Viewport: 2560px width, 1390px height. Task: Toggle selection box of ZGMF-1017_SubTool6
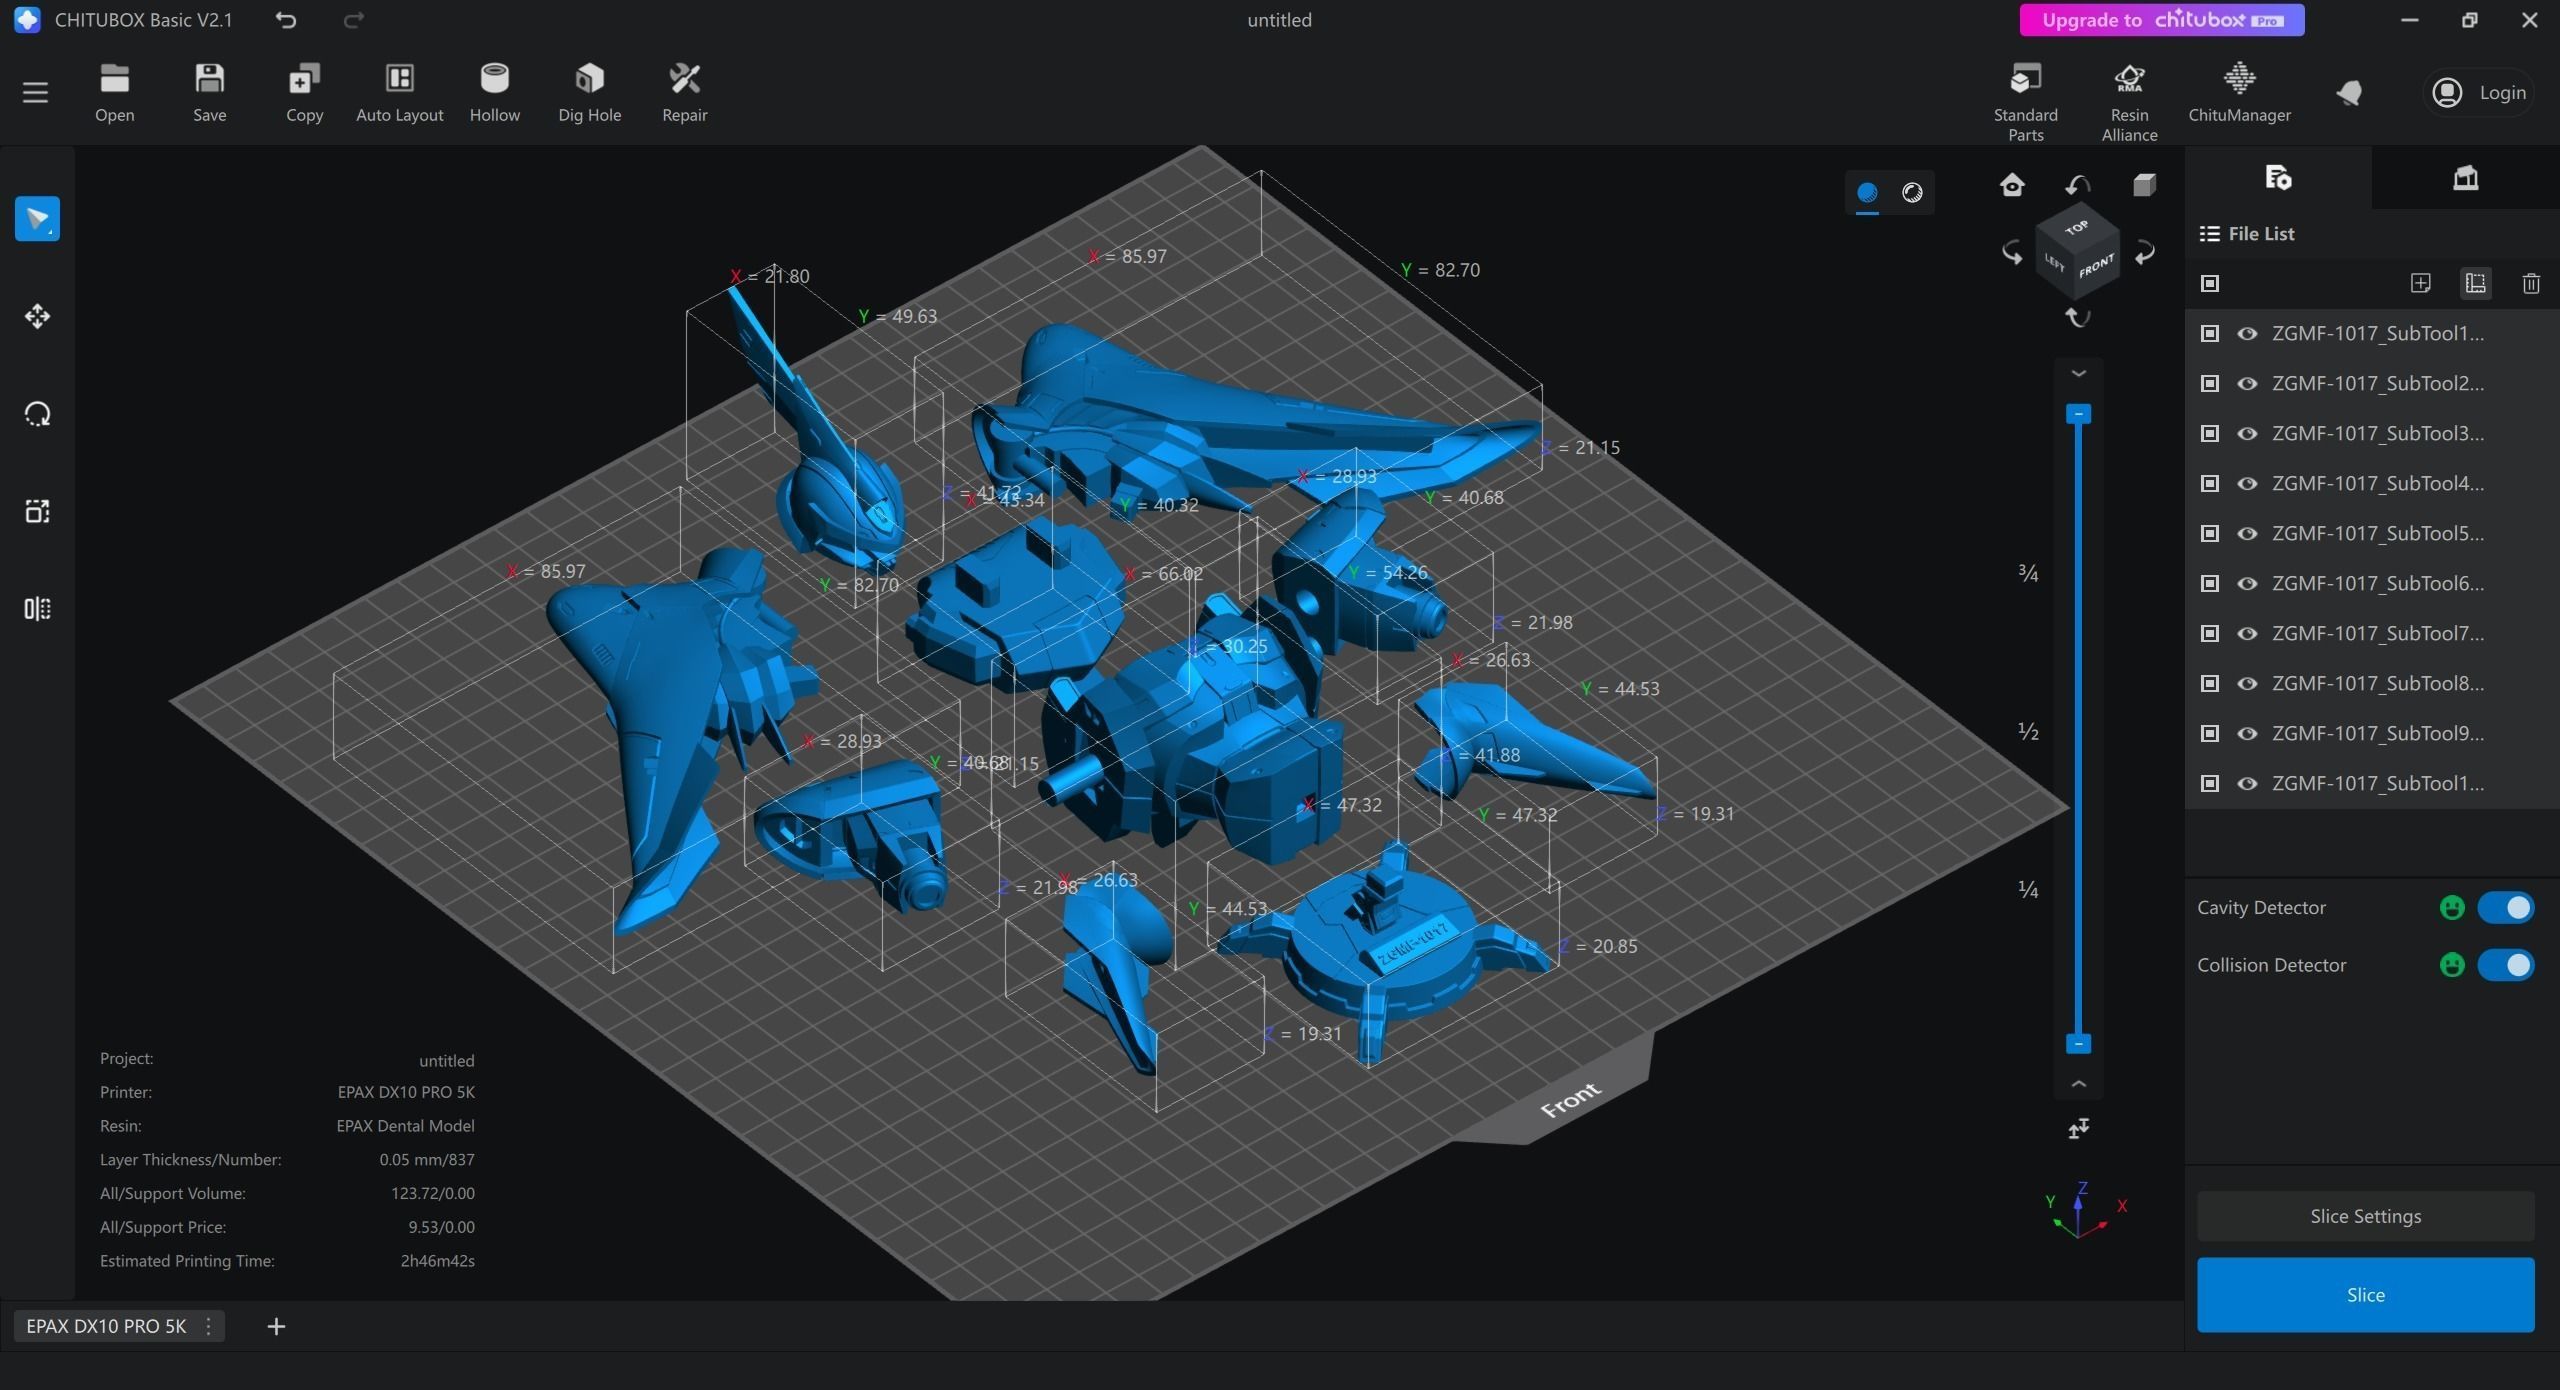2210,583
